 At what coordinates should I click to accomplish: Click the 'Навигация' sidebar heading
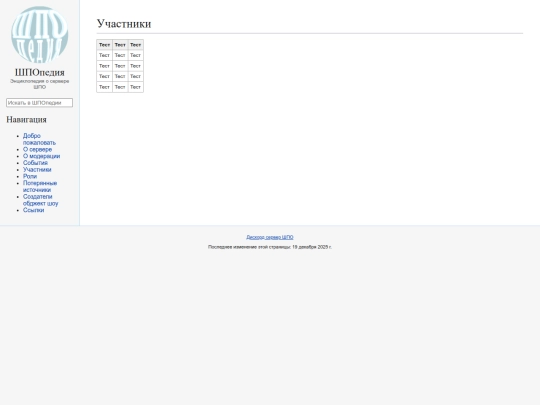pos(26,120)
